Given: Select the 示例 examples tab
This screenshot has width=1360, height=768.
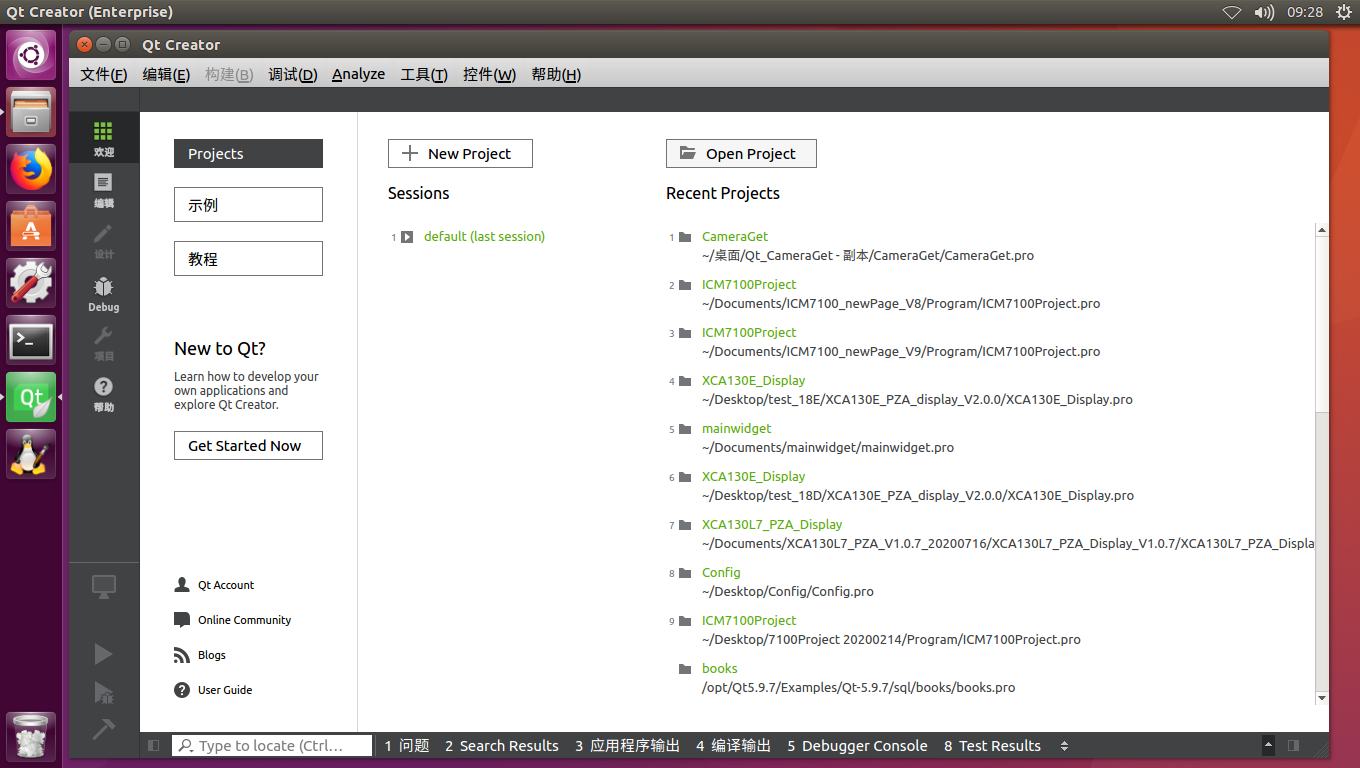Looking at the screenshot, I should click(248, 204).
